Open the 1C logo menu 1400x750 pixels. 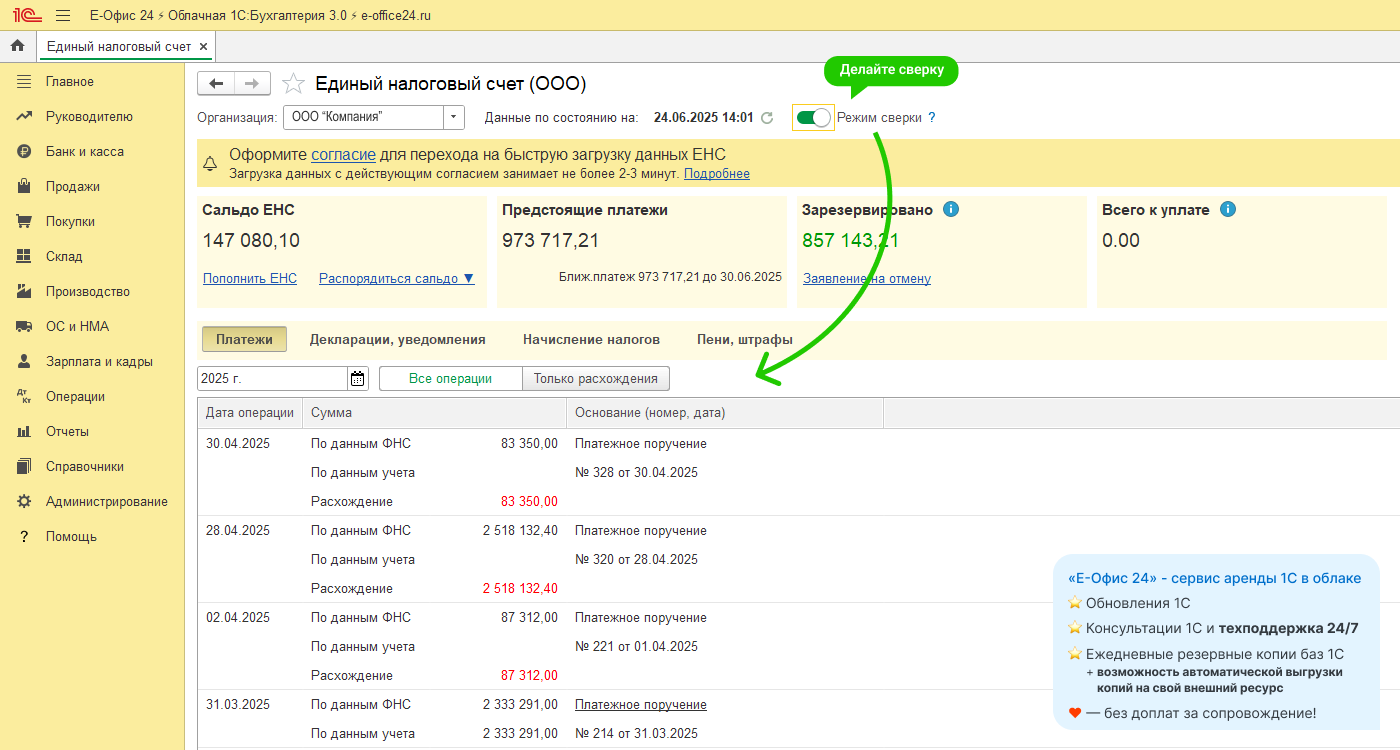tap(26, 16)
